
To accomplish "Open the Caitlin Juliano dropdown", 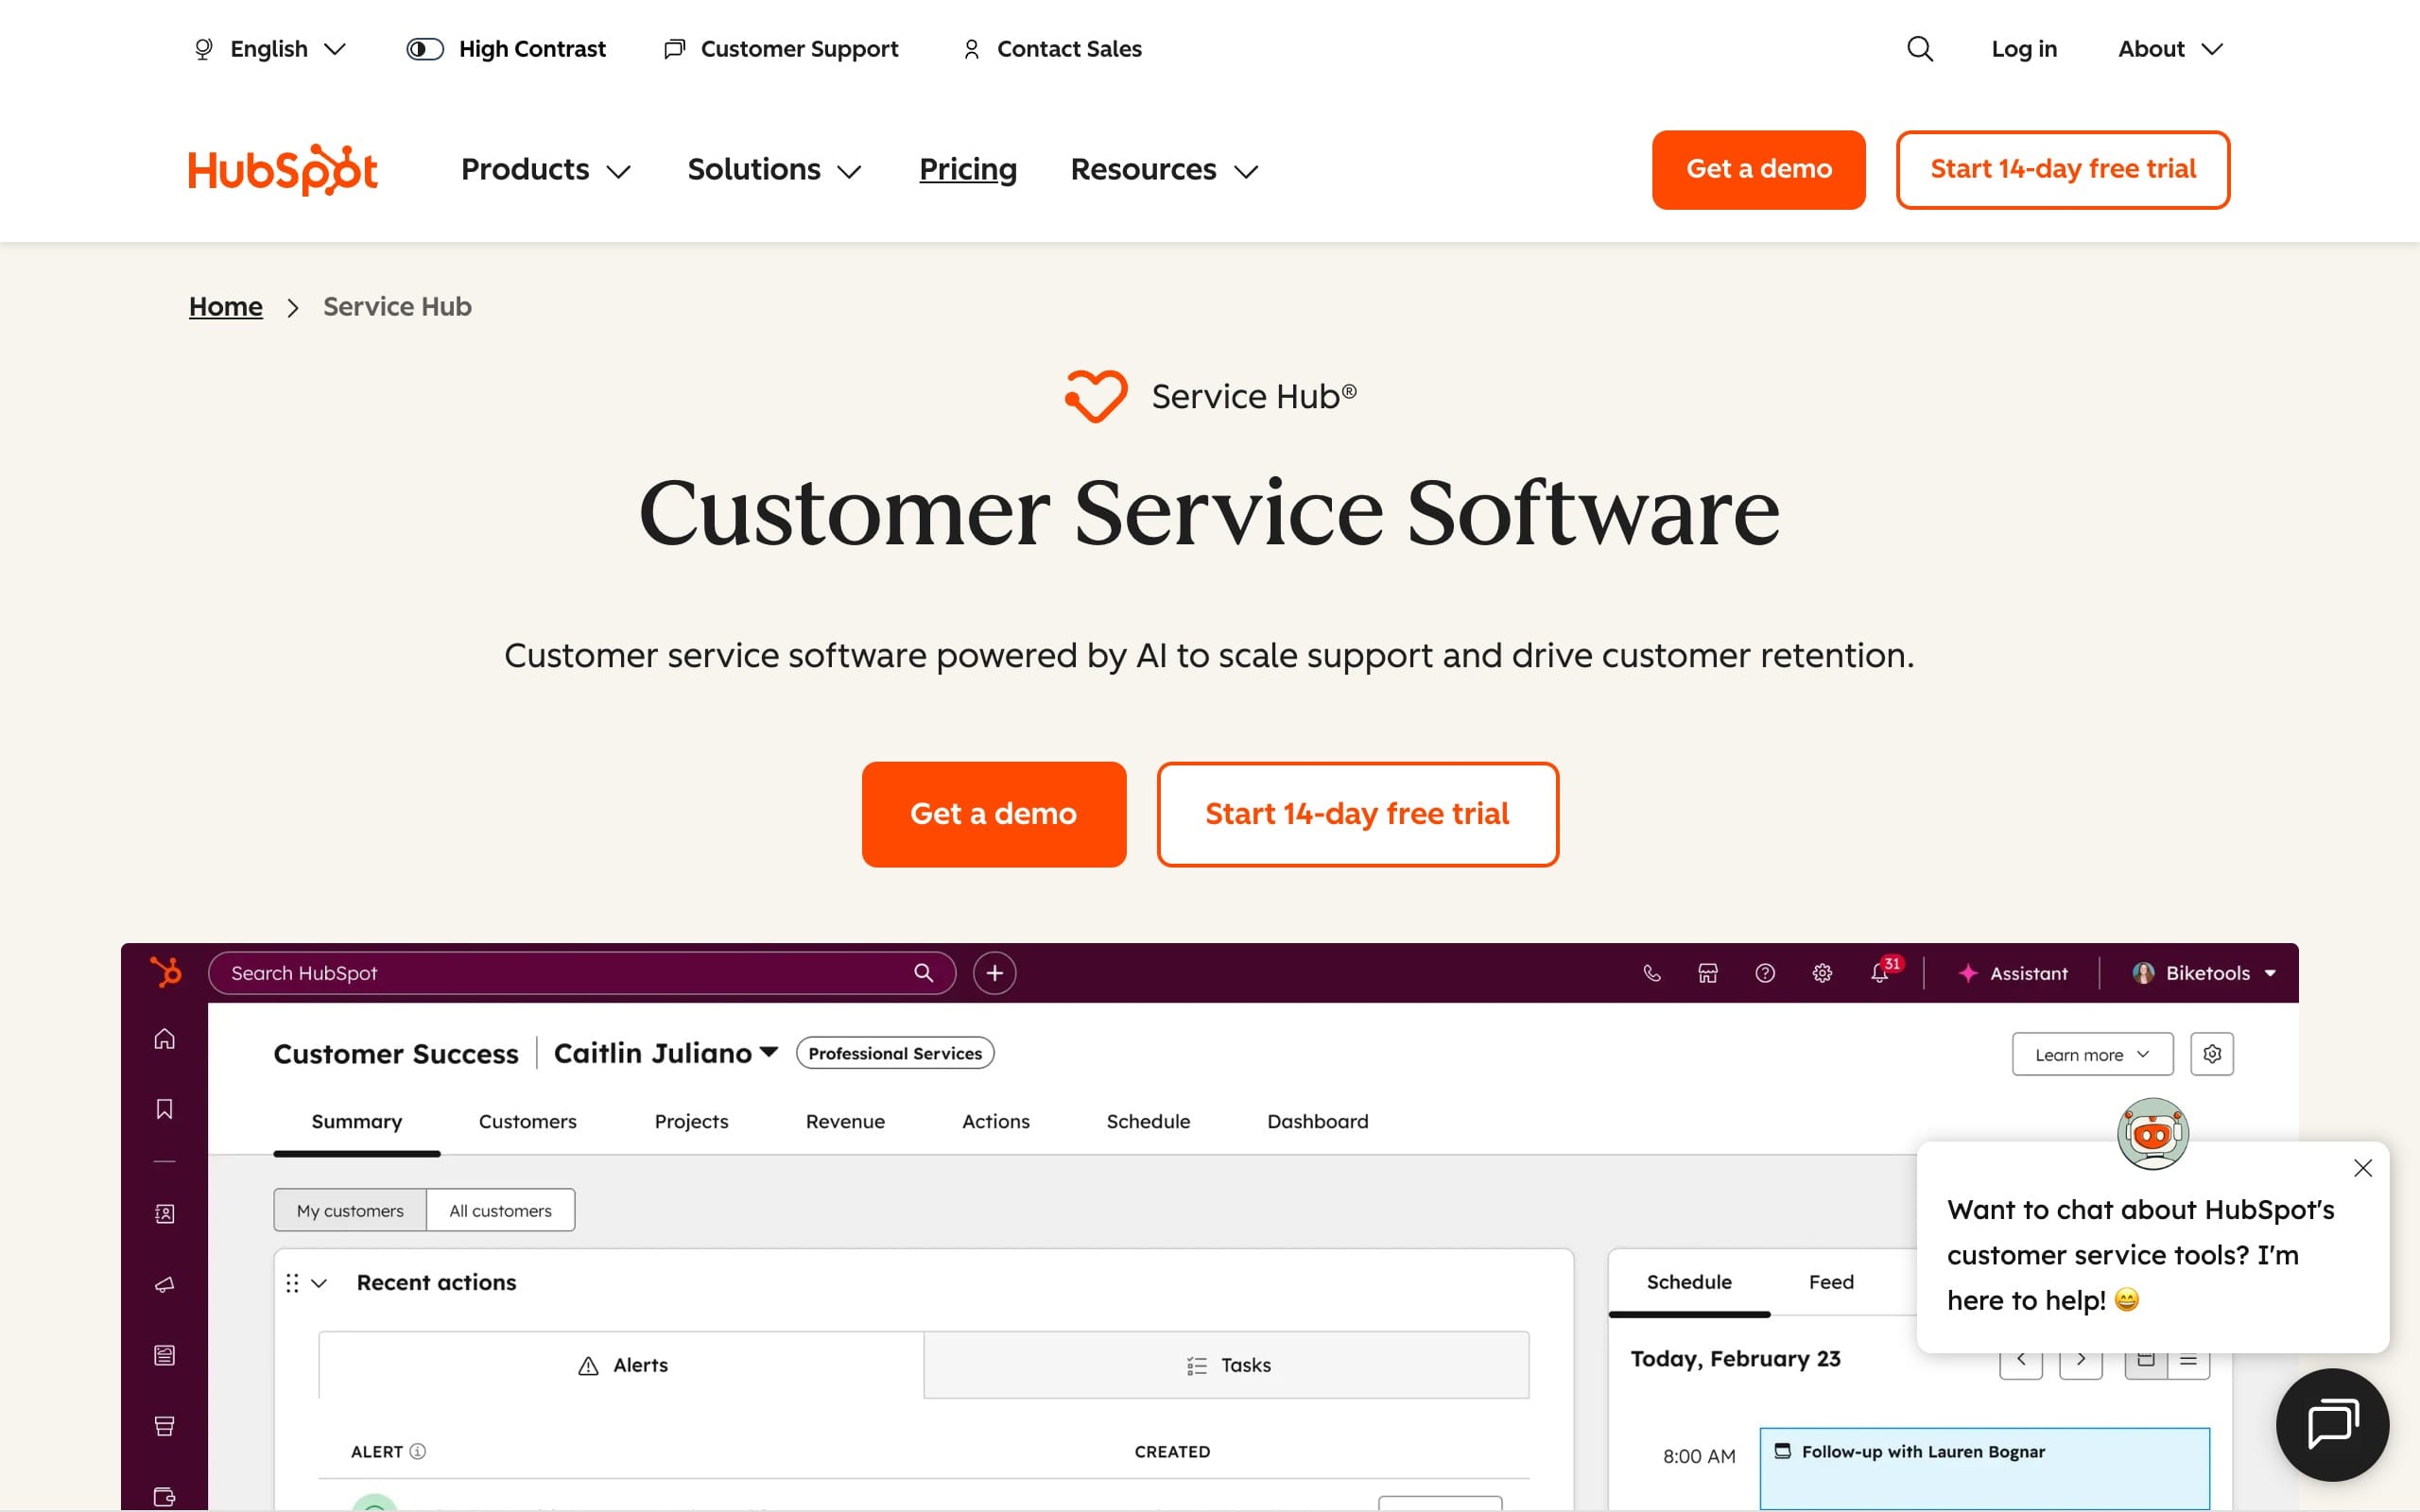I will point(666,1053).
